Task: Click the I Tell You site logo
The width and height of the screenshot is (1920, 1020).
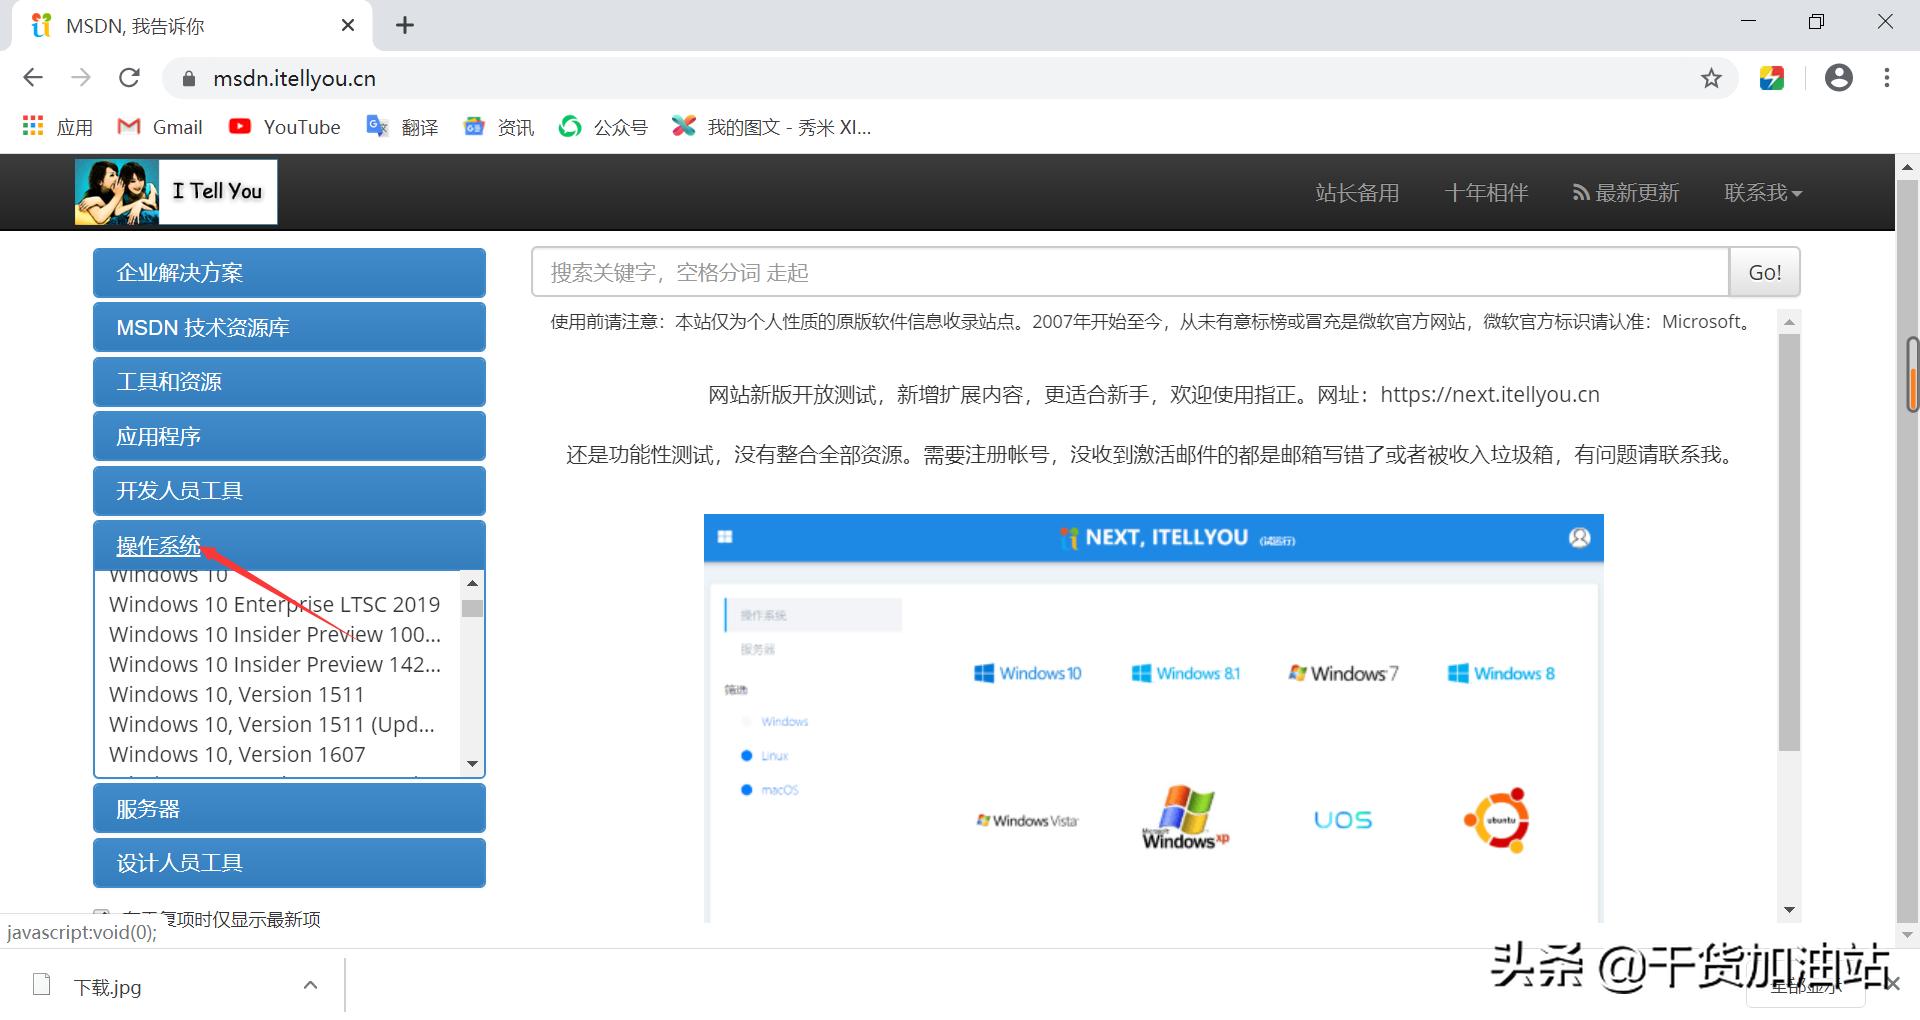Action: pos(175,191)
